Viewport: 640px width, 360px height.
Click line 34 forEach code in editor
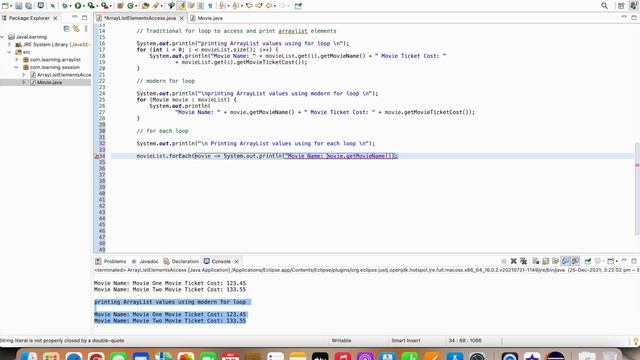pos(267,156)
